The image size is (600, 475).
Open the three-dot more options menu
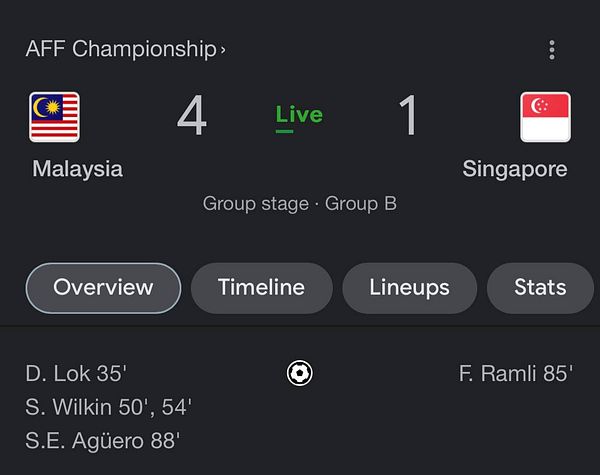[x=552, y=50]
